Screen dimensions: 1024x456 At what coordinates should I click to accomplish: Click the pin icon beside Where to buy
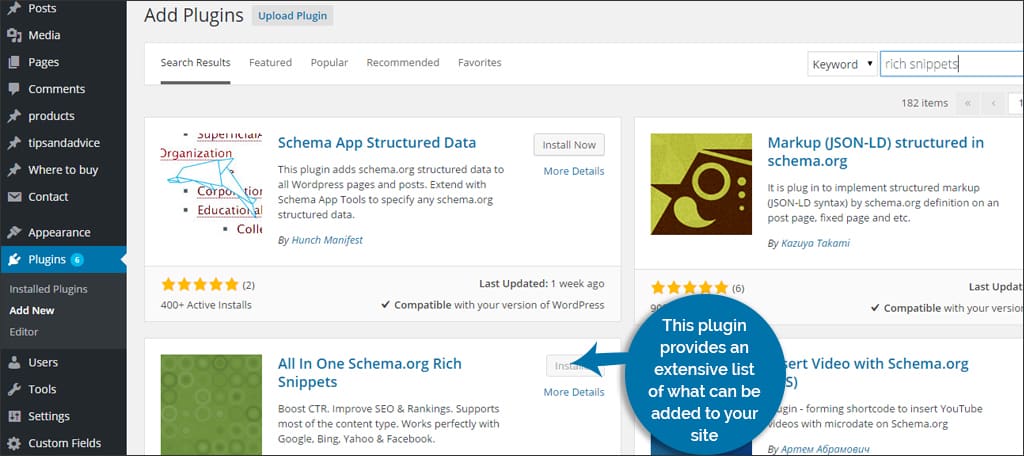(x=14, y=170)
